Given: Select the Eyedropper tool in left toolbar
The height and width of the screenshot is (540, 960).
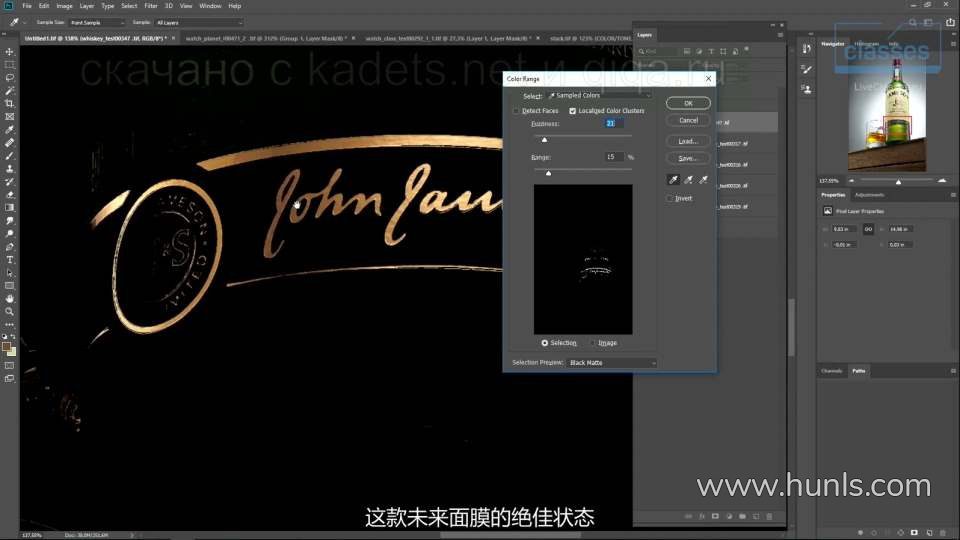Looking at the screenshot, I should click(9, 130).
